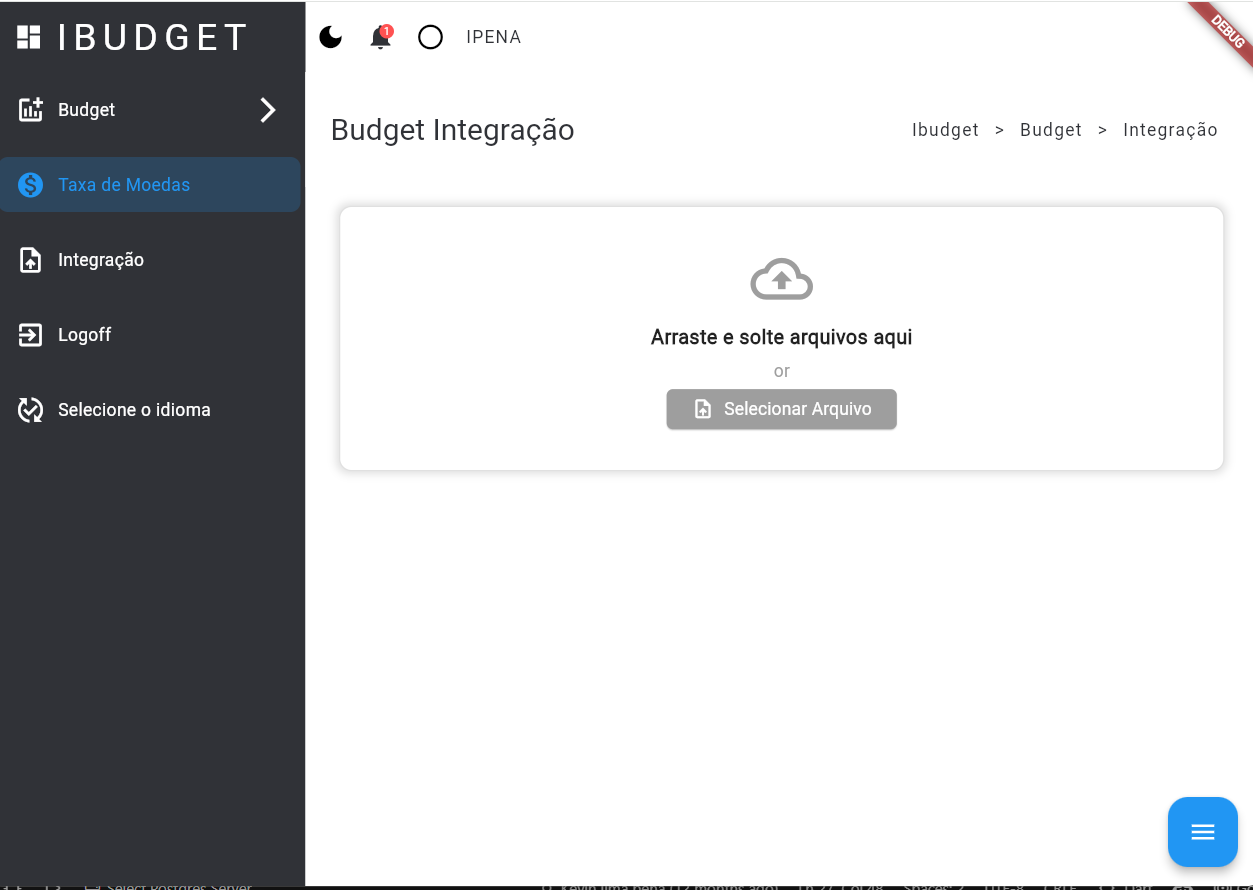
Task: Open notifications via the bell icon
Action: pyautogui.click(x=380, y=38)
